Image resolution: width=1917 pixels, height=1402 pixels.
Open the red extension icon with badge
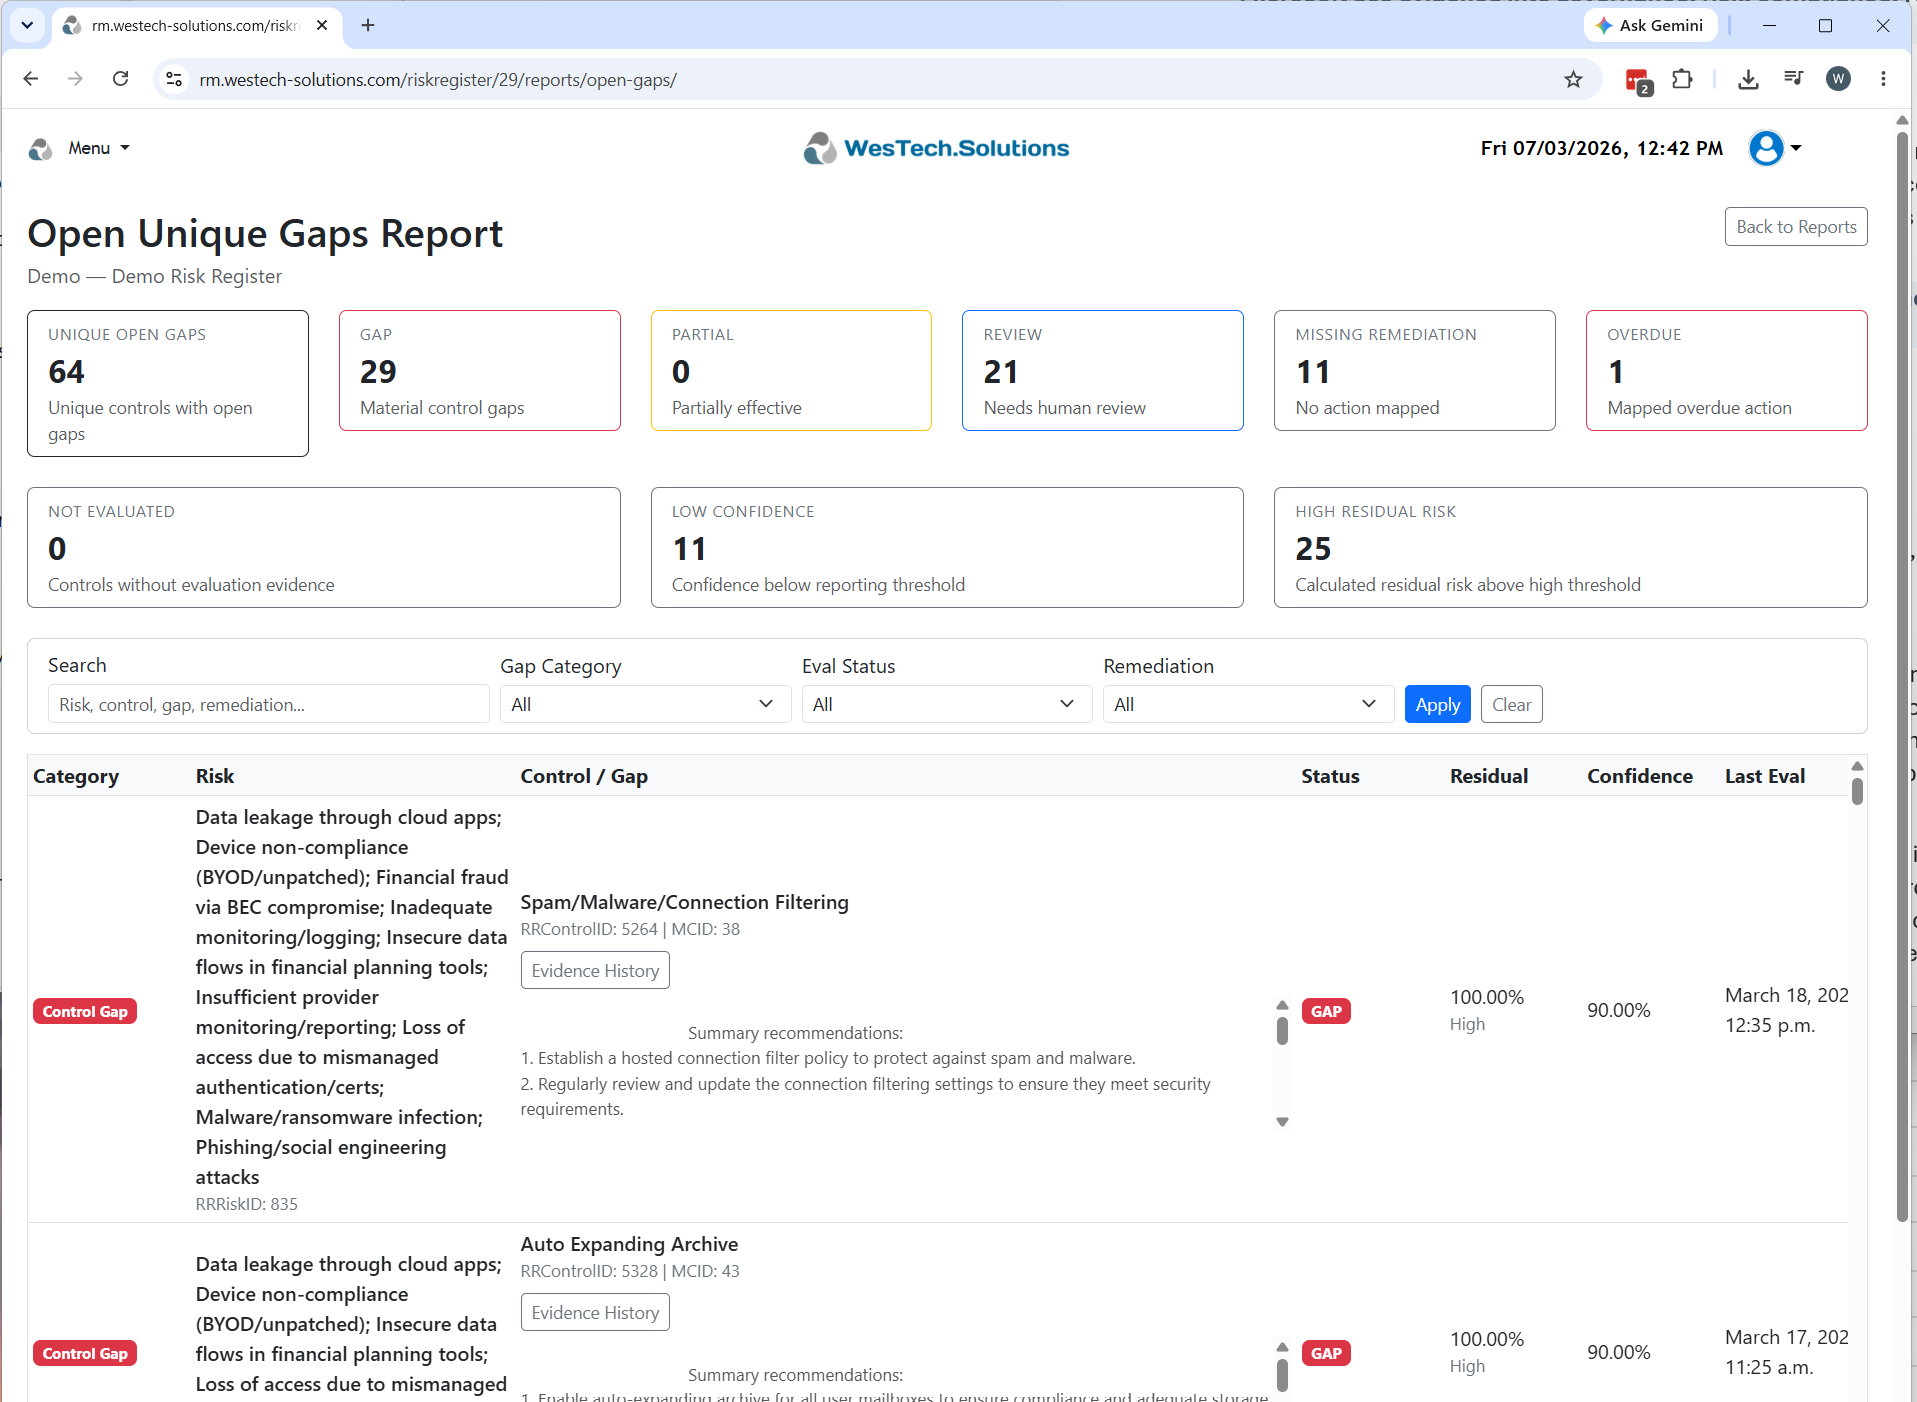(x=1638, y=80)
